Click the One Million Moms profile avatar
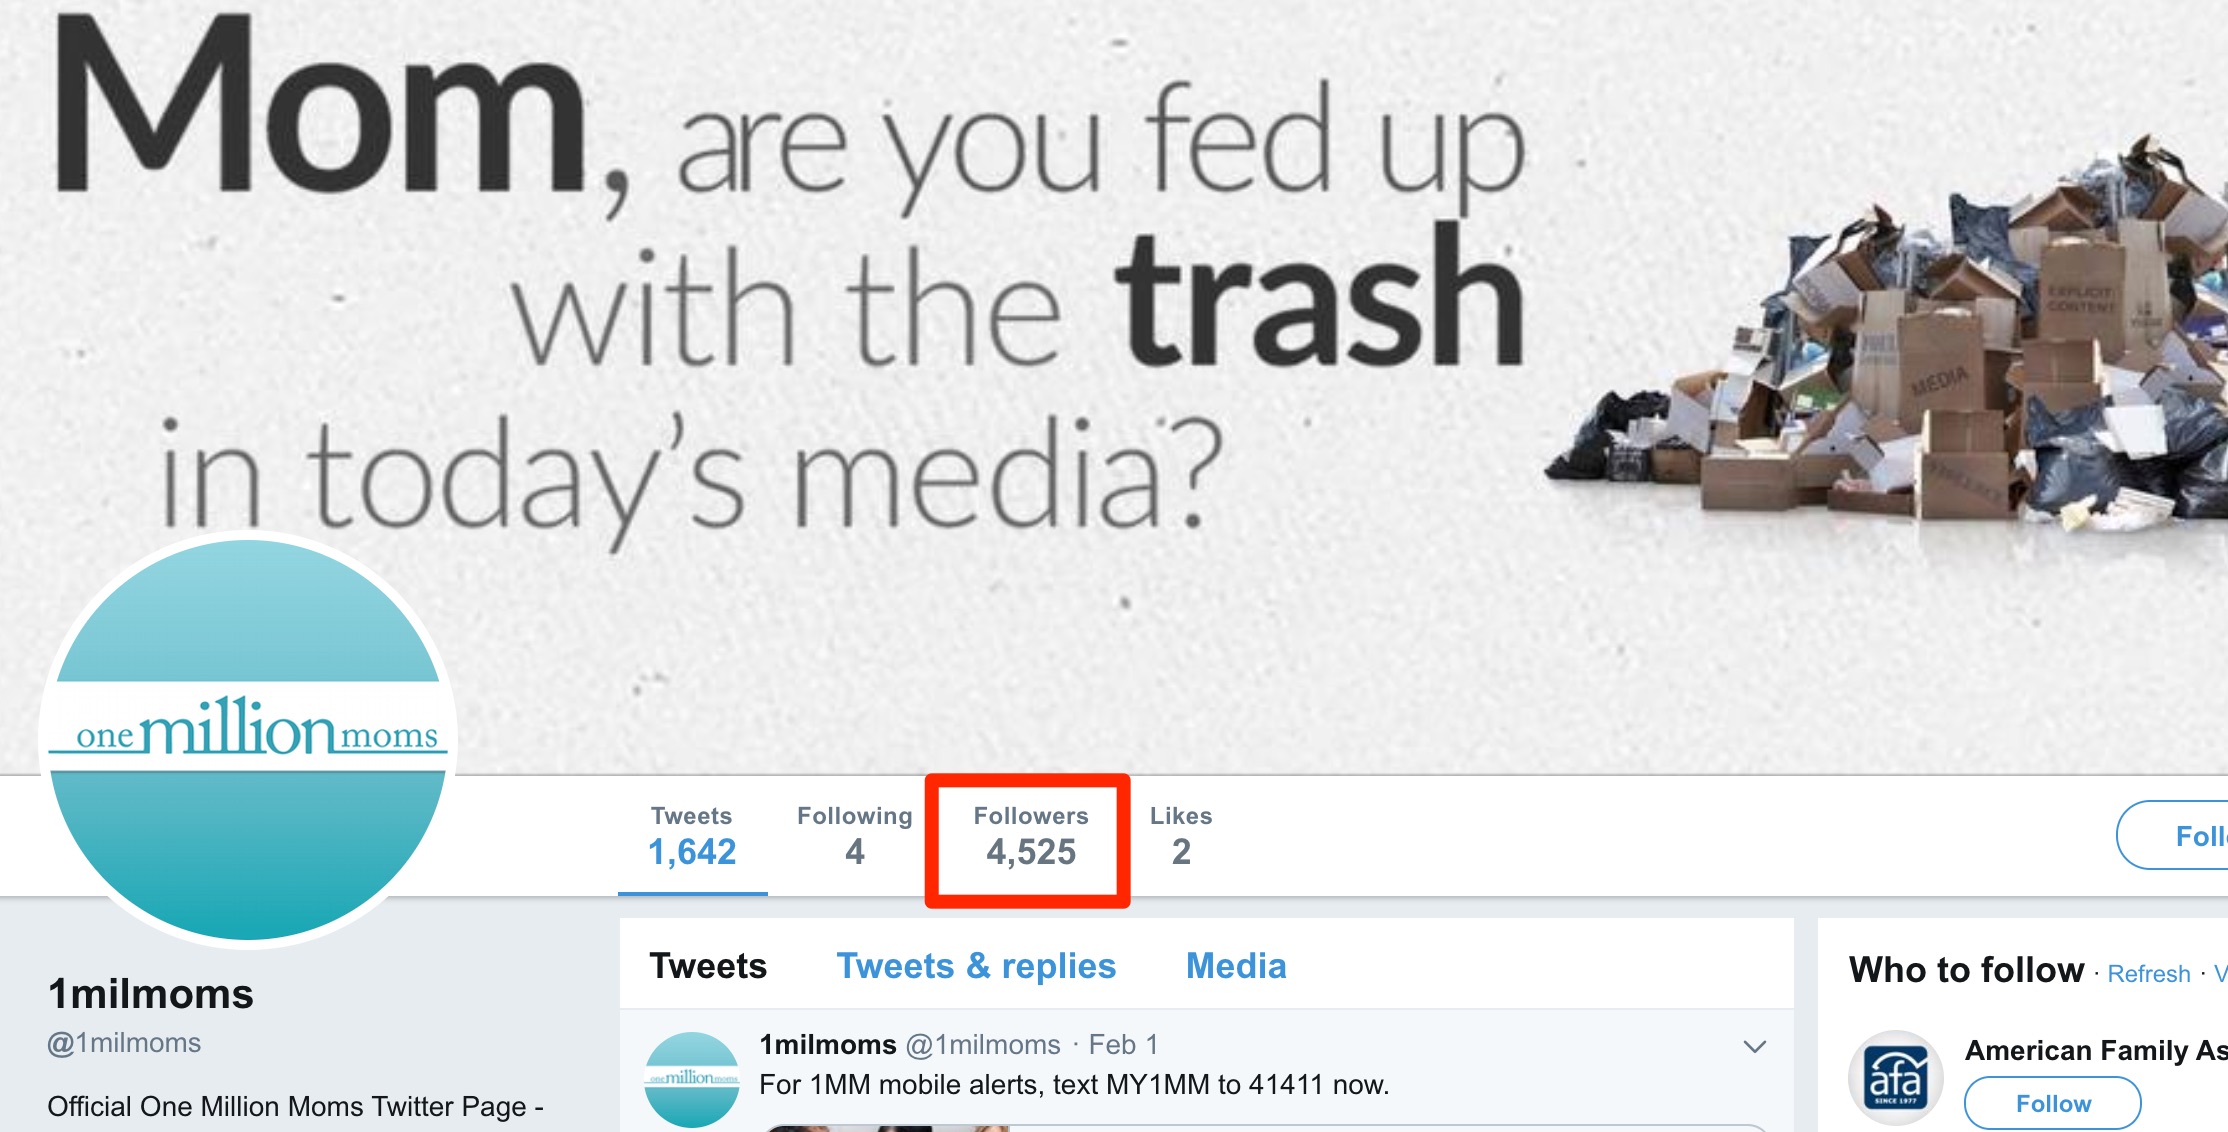Image resolution: width=2228 pixels, height=1132 pixels. click(x=248, y=739)
